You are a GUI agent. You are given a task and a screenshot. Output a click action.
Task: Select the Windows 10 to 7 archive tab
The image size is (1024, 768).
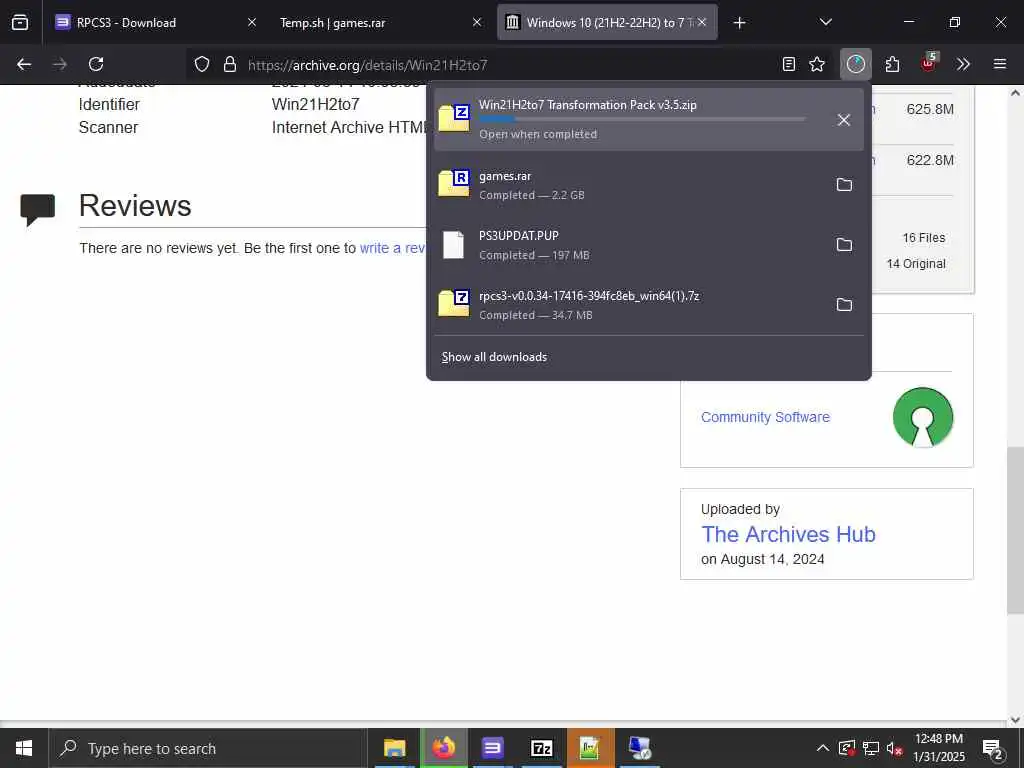(607, 23)
